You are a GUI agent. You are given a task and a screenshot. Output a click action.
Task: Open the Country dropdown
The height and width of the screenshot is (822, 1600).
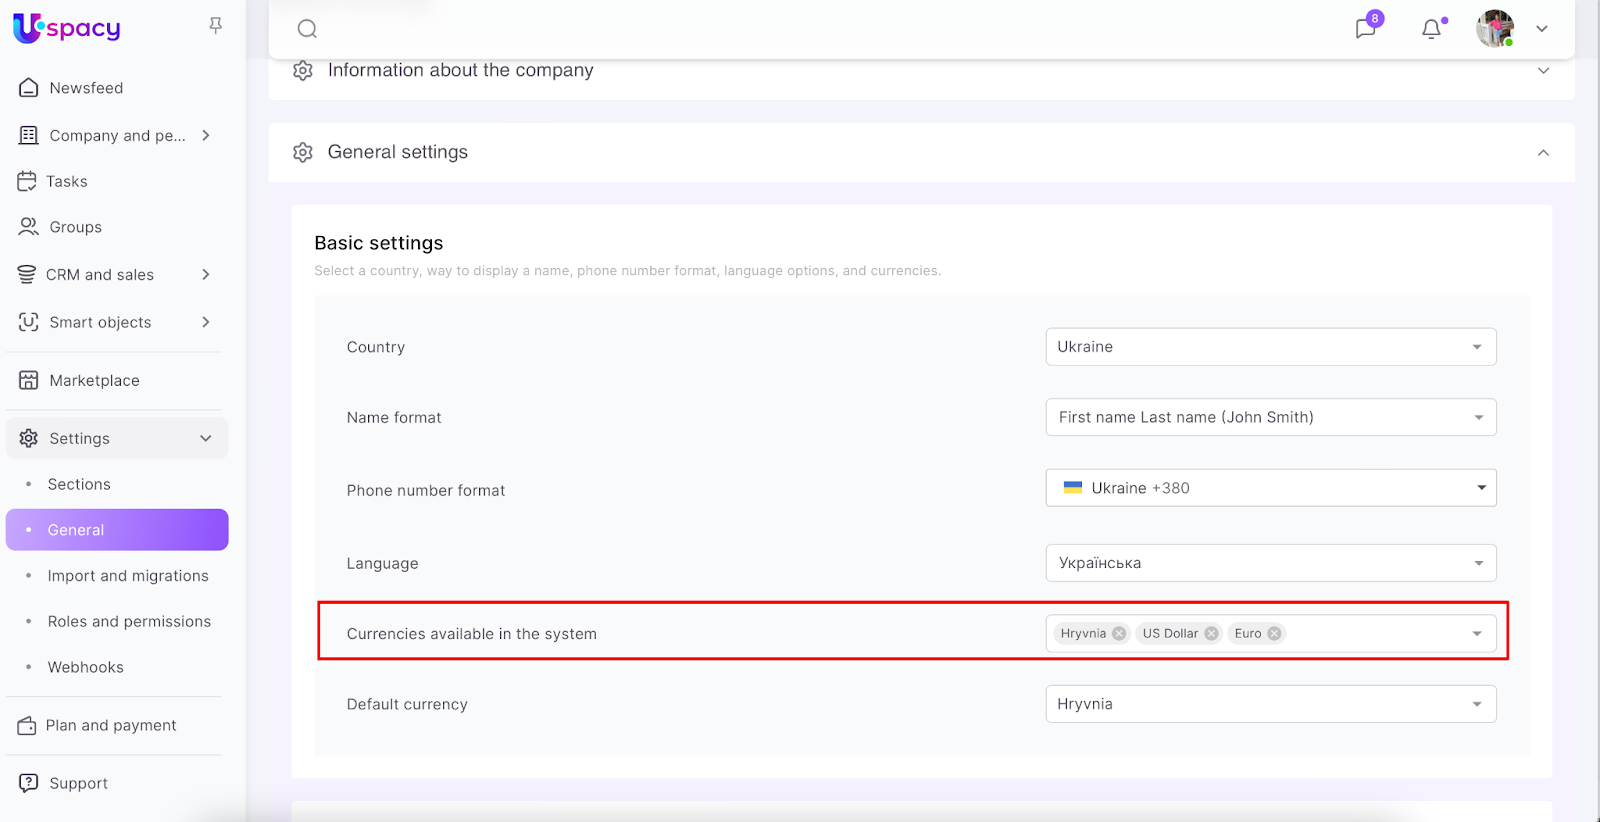pos(1270,347)
